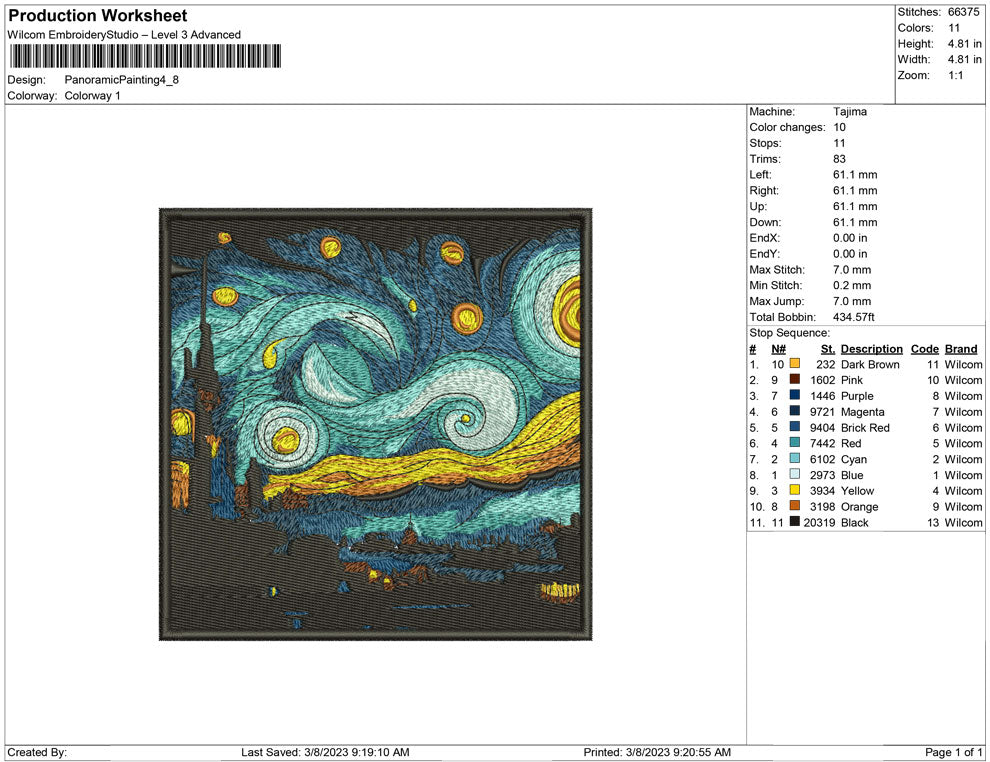Click the Yellow description text

[857, 491]
